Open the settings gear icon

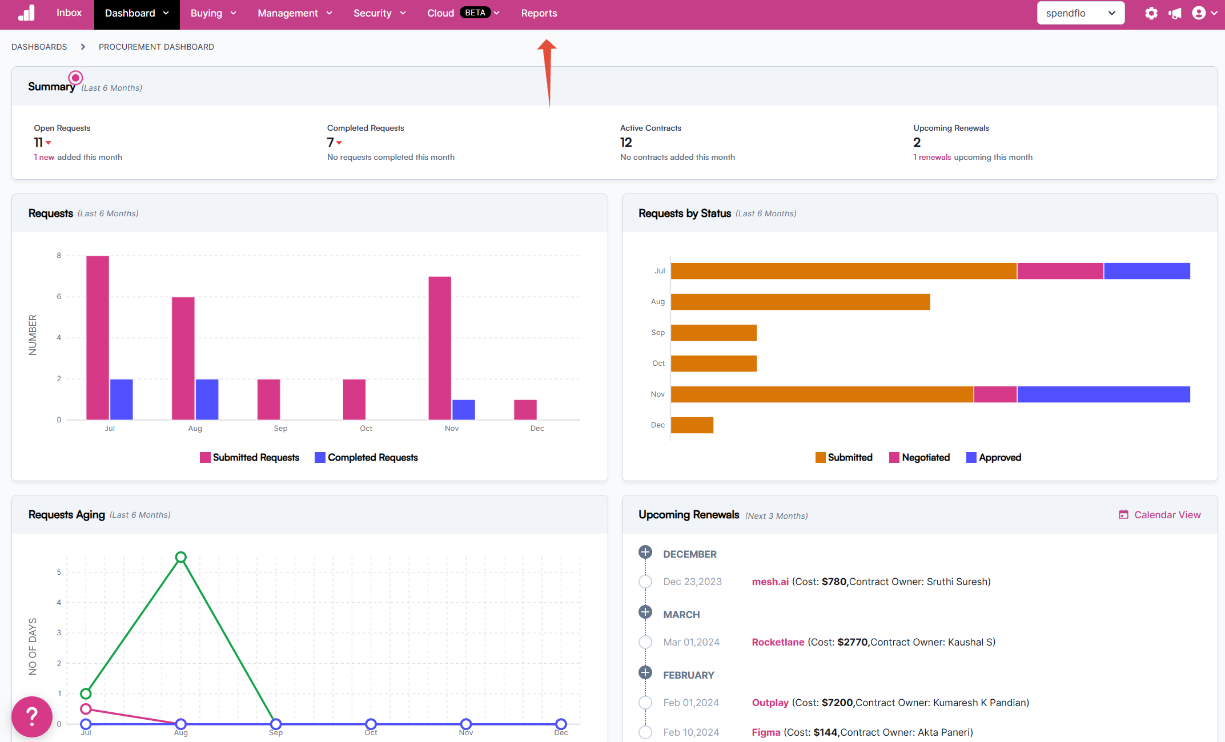click(x=1151, y=13)
